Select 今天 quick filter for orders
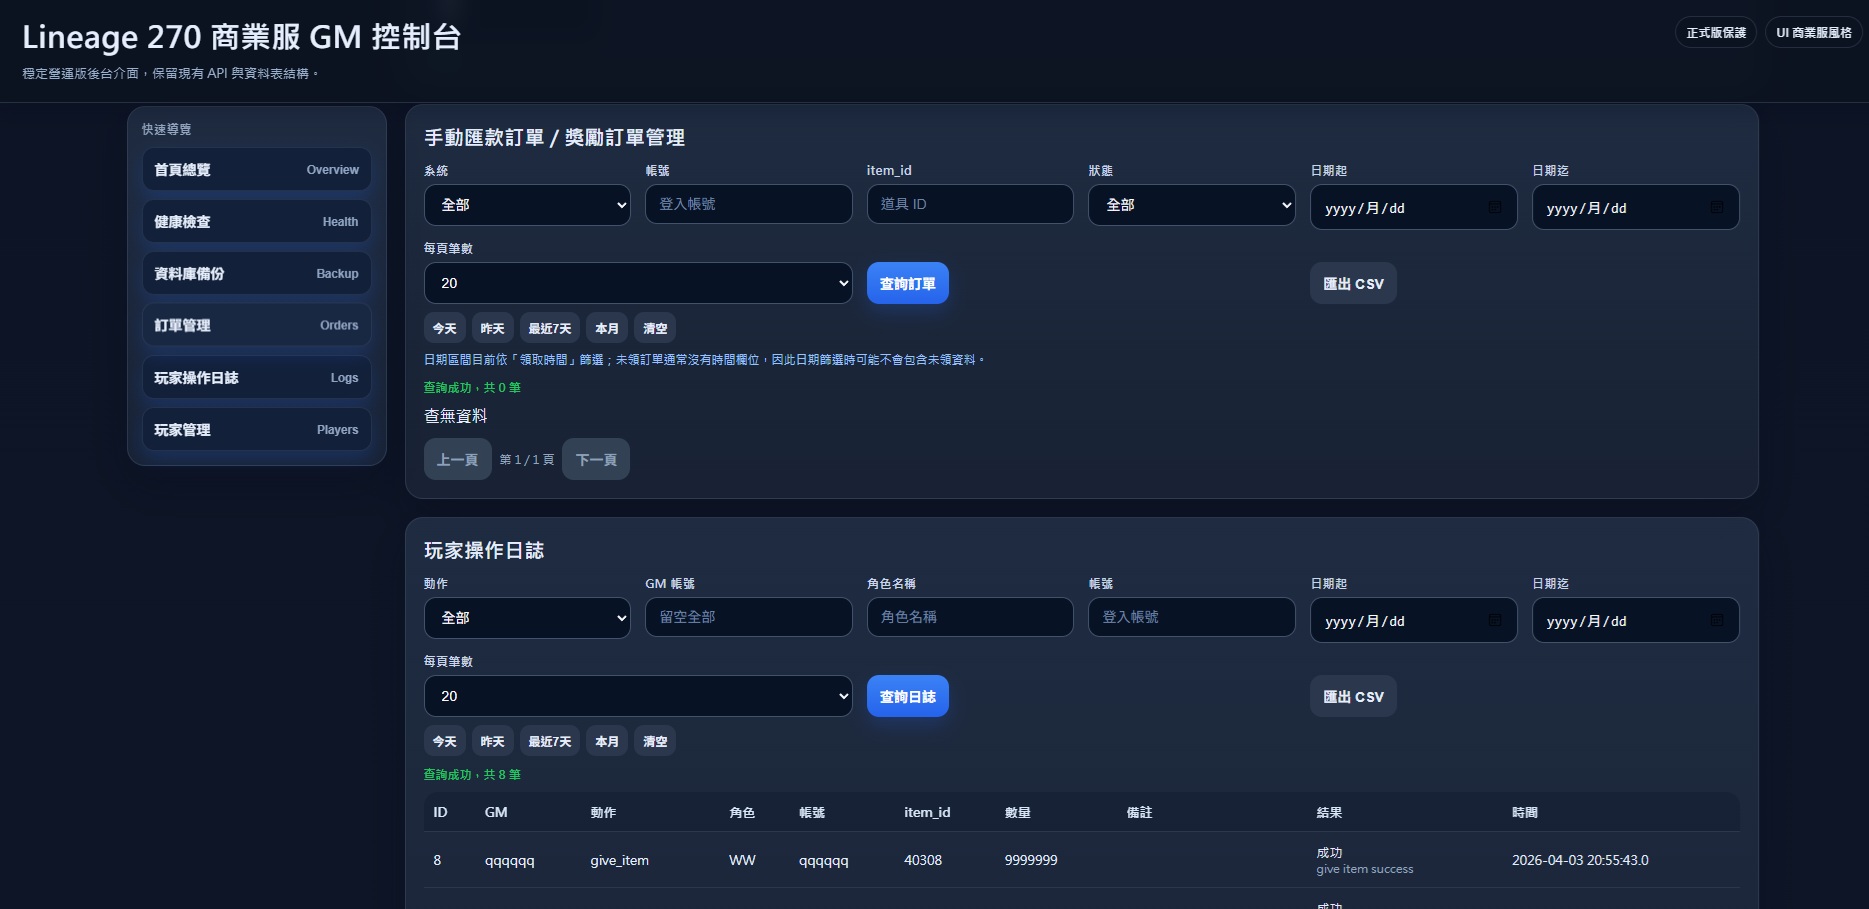1869x909 pixels. click(x=445, y=328)
